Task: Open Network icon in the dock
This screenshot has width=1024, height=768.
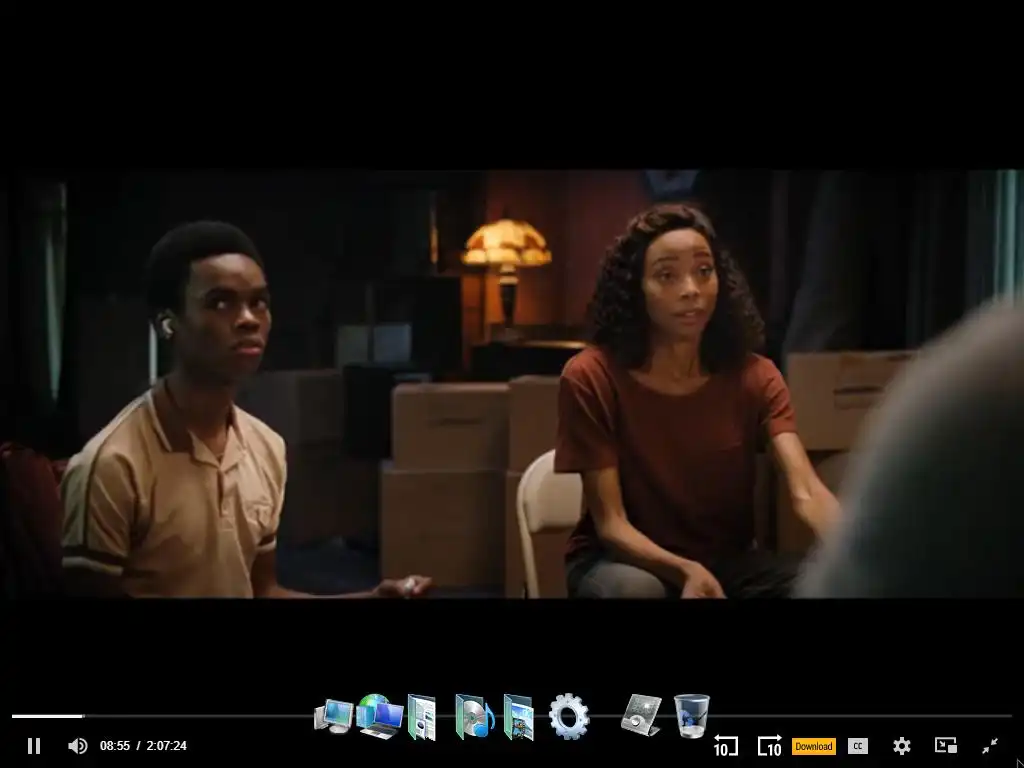Action: [379, 716]
